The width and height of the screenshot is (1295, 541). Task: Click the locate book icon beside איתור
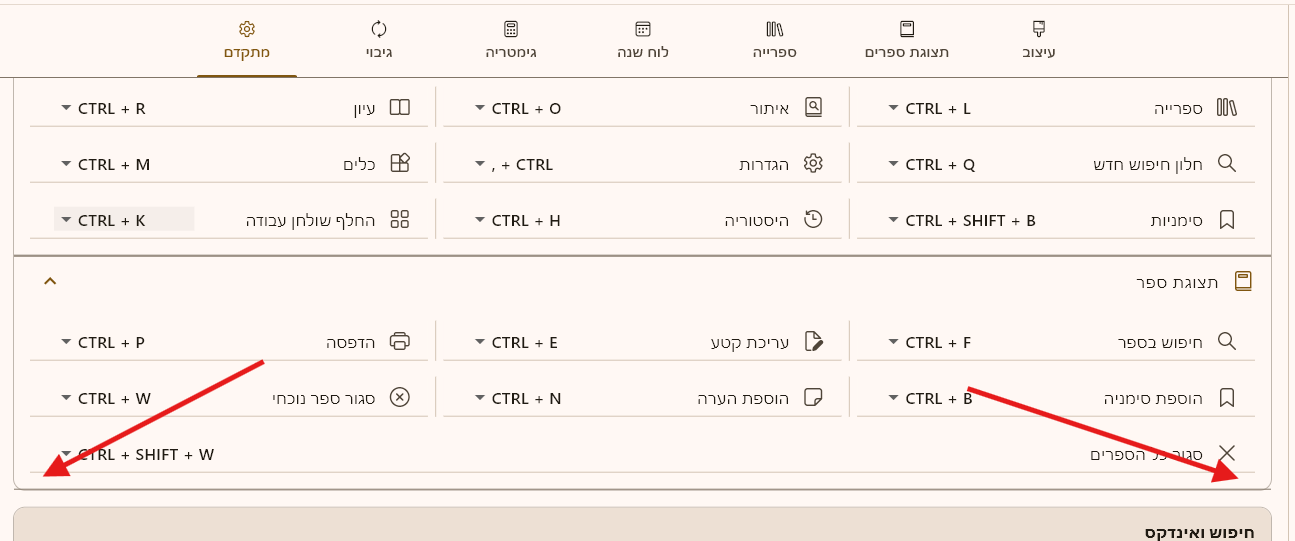(x=813, y=108)
